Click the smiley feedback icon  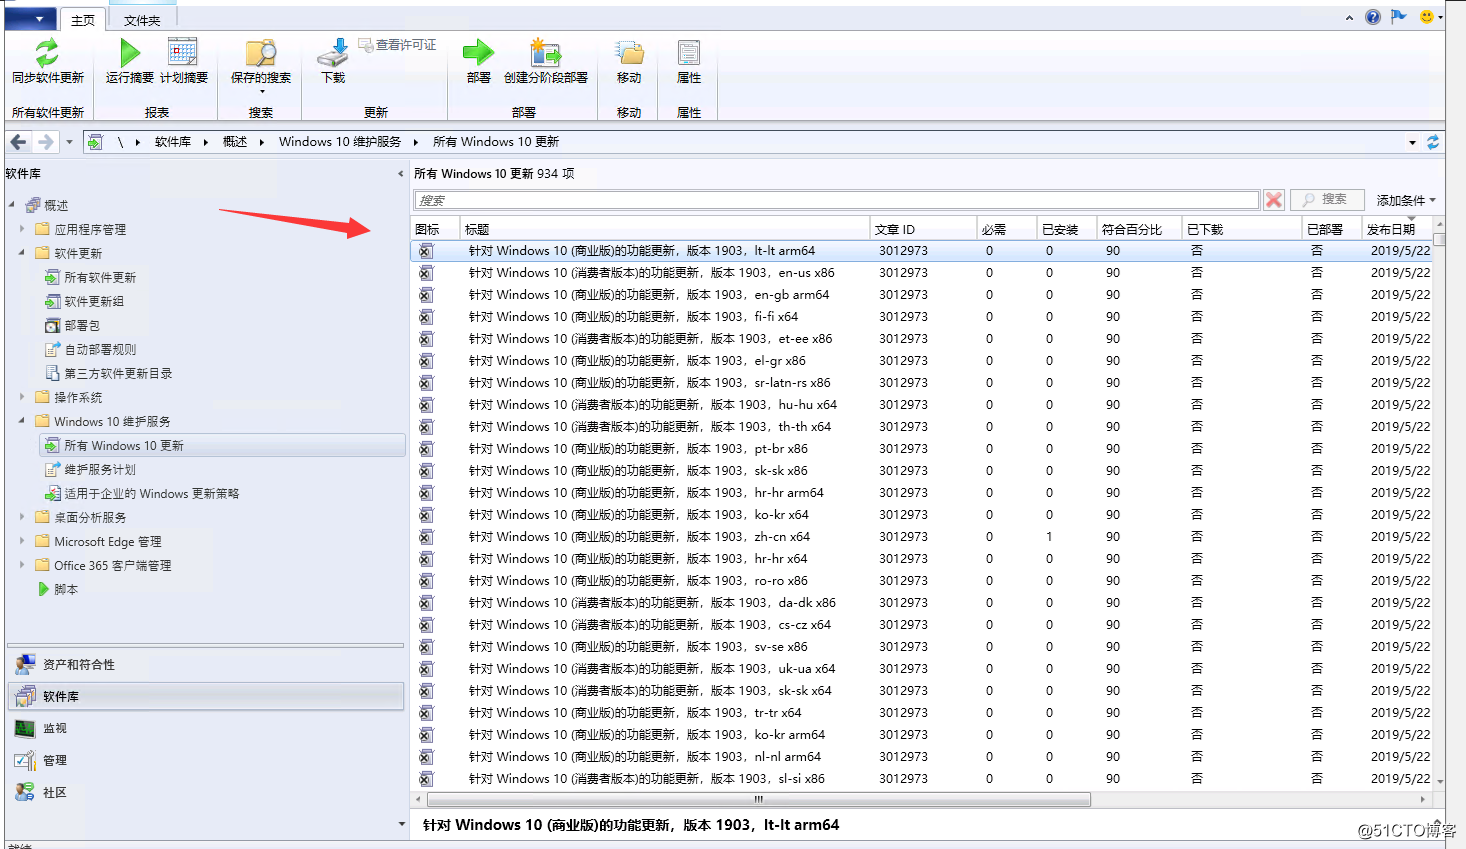pos(1427,17)
